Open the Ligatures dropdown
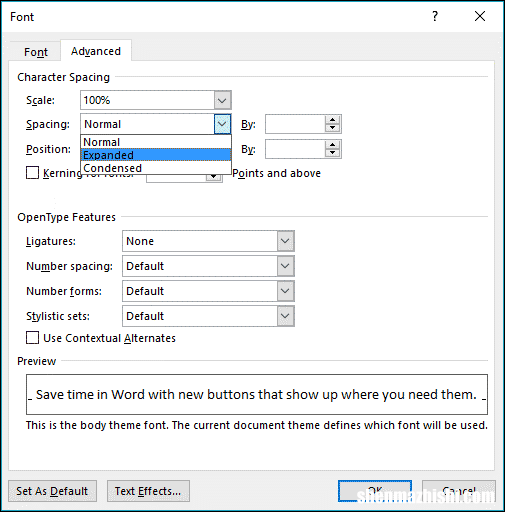The height and width of the screenshot is (512, 505). (285, 241)
